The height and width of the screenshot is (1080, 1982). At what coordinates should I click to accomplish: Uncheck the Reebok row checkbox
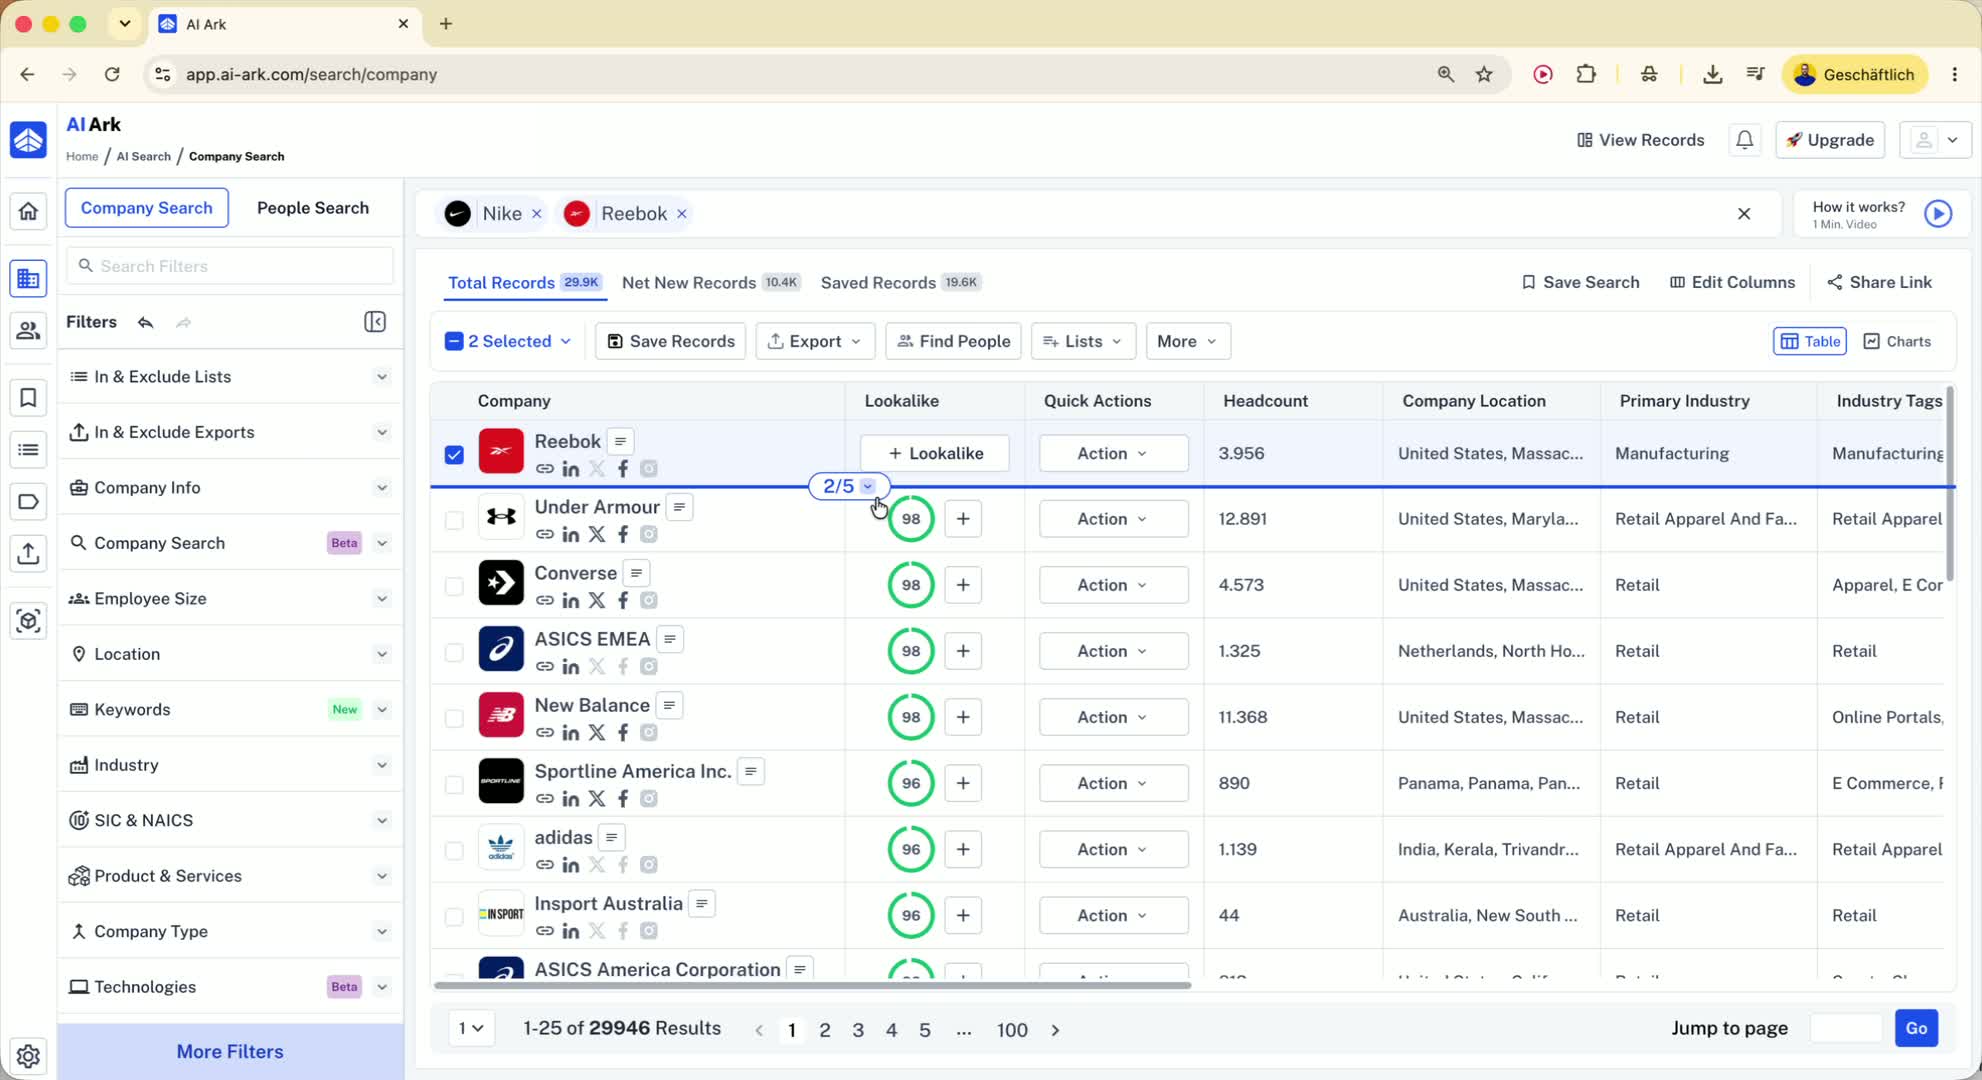[454, 454]
